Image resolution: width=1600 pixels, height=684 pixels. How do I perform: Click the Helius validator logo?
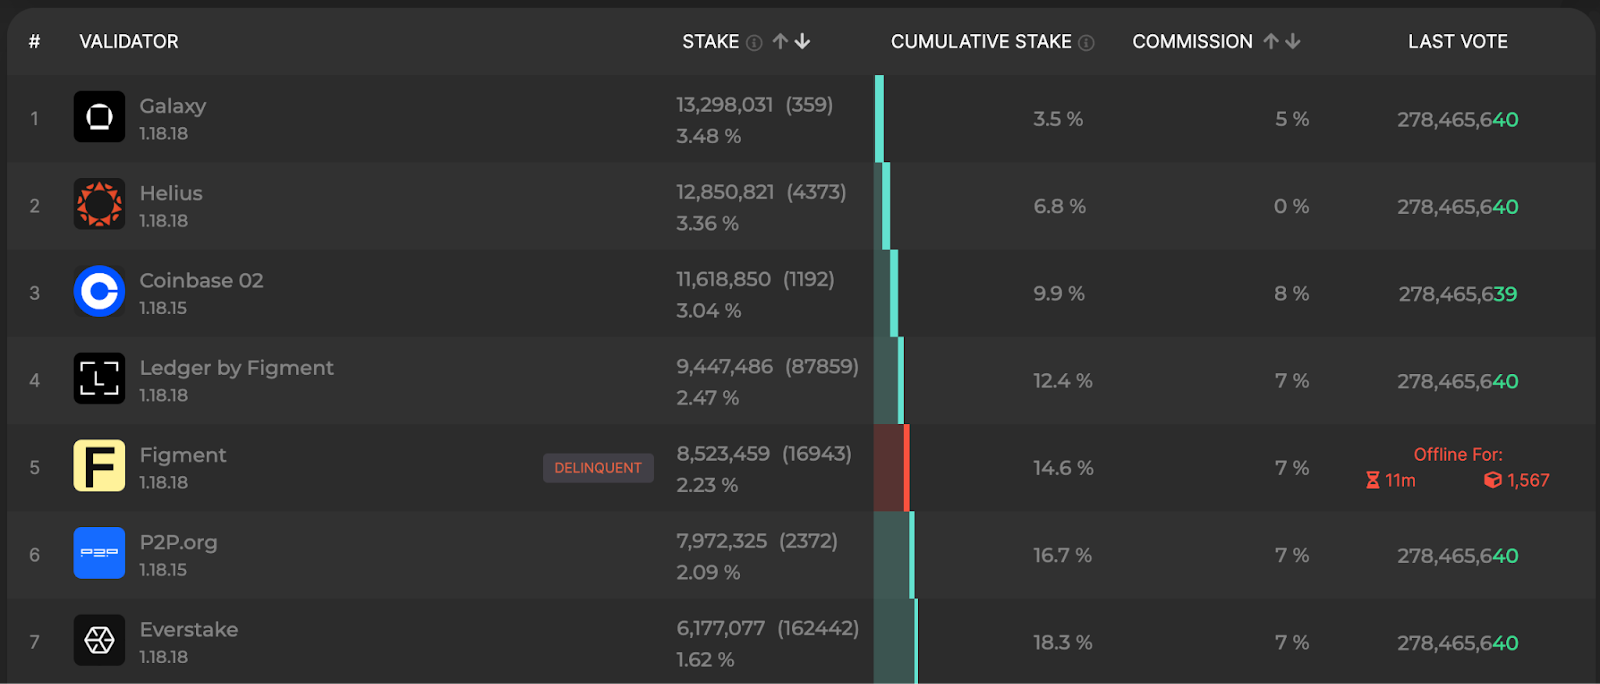(99, 204)
